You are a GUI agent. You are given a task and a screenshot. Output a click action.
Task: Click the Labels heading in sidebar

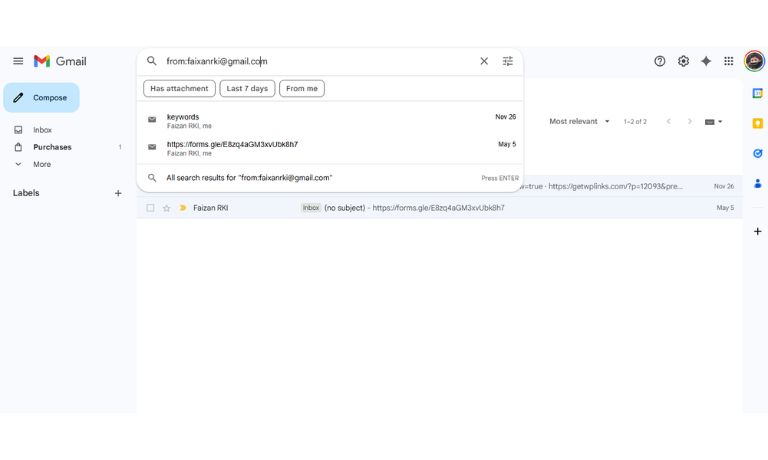point(26,193)
